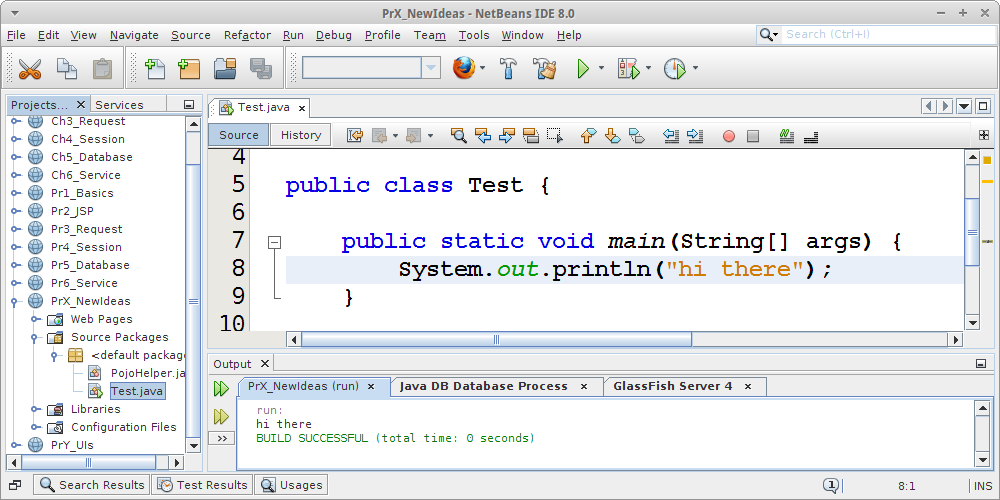The image size is (1000, 500).
Task: Click the Build Project hammer icon
Action: coord(508,68)
